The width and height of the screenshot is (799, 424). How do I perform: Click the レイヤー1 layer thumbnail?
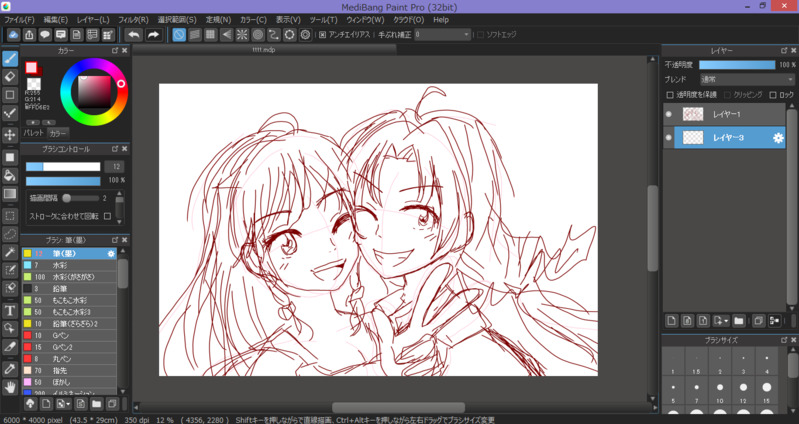pyautogui.click(x=693, y=114)
